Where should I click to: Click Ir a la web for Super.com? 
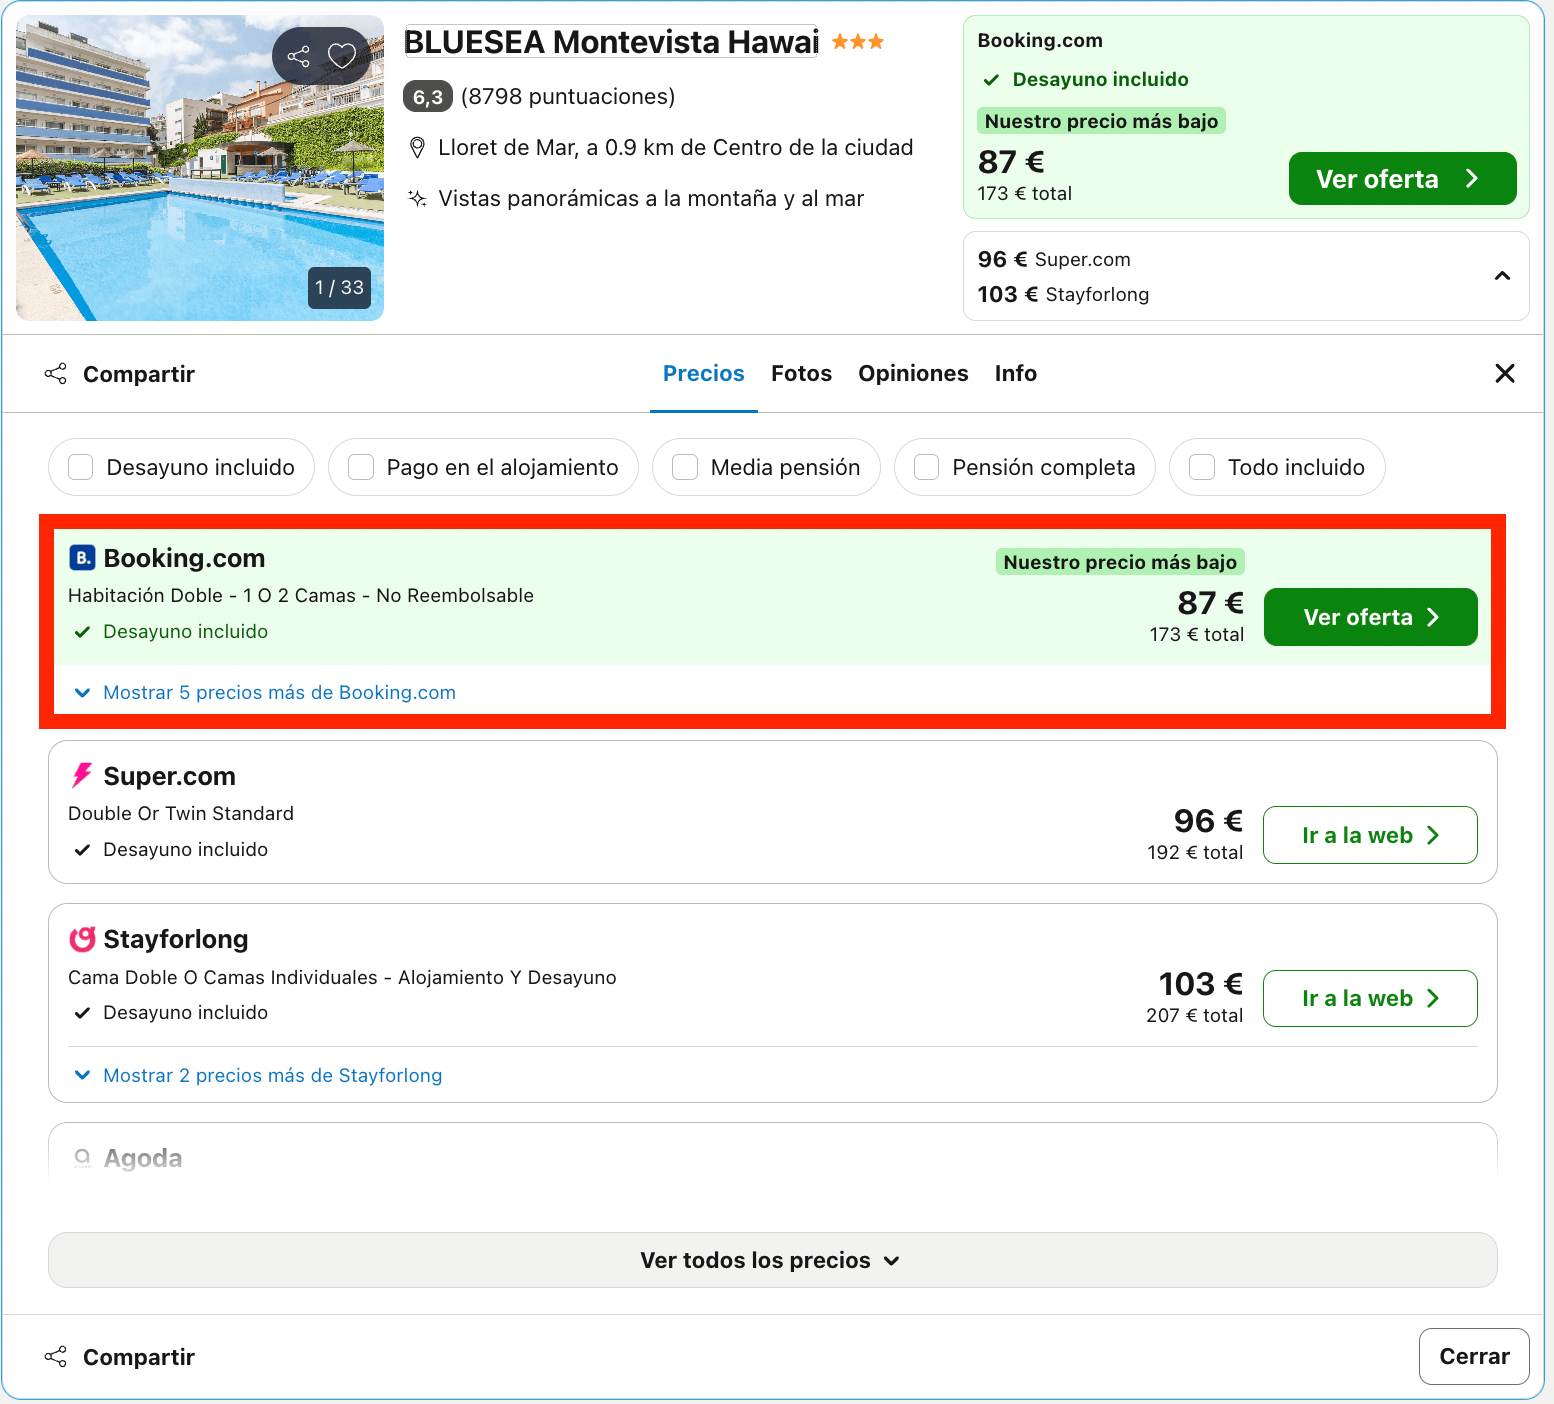pos(1370,835)
